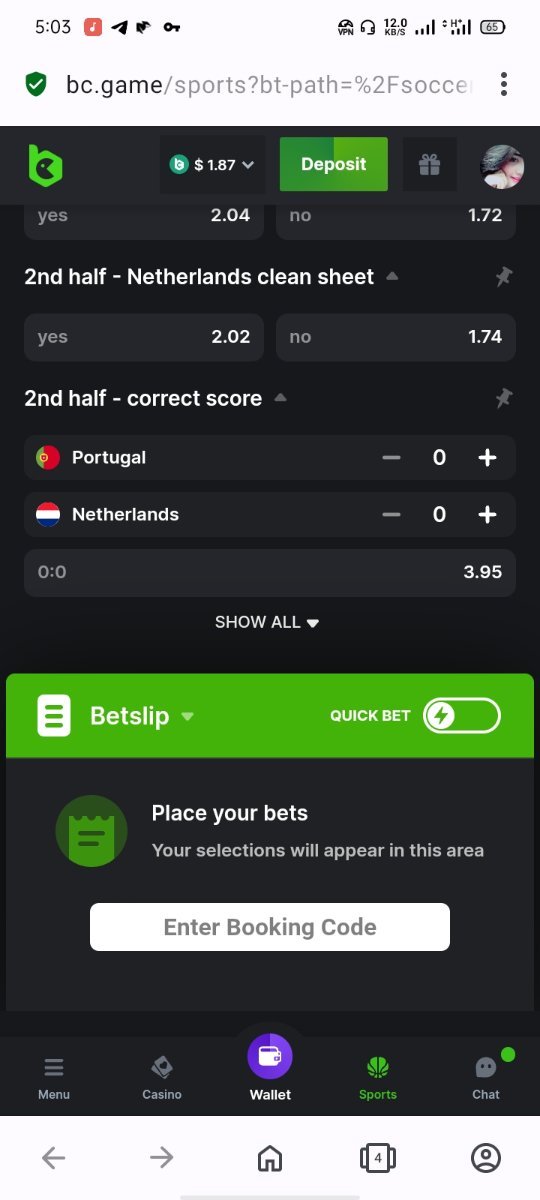Decrease Netherlands score with minus
Image resolution: width=540 pixels, height=1200 pixels.
click(391, 515)
